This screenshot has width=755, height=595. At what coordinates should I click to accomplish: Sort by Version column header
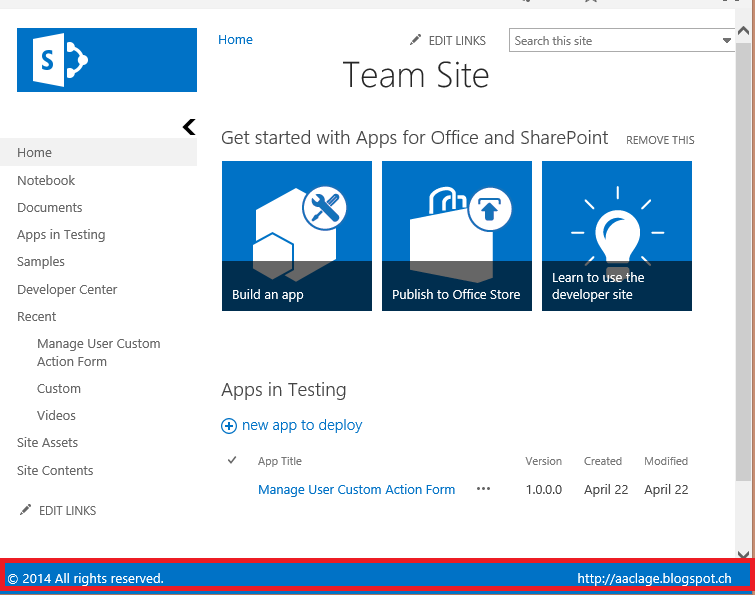(x=544, y=461)
